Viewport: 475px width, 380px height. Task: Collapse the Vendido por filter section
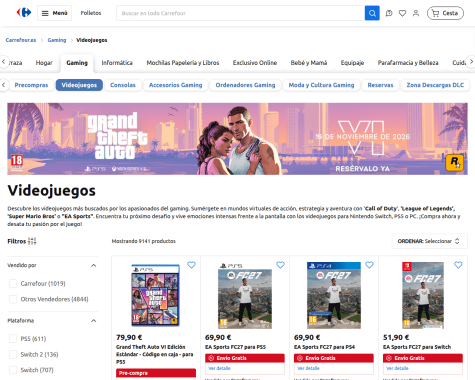click(x=94, y=265)
